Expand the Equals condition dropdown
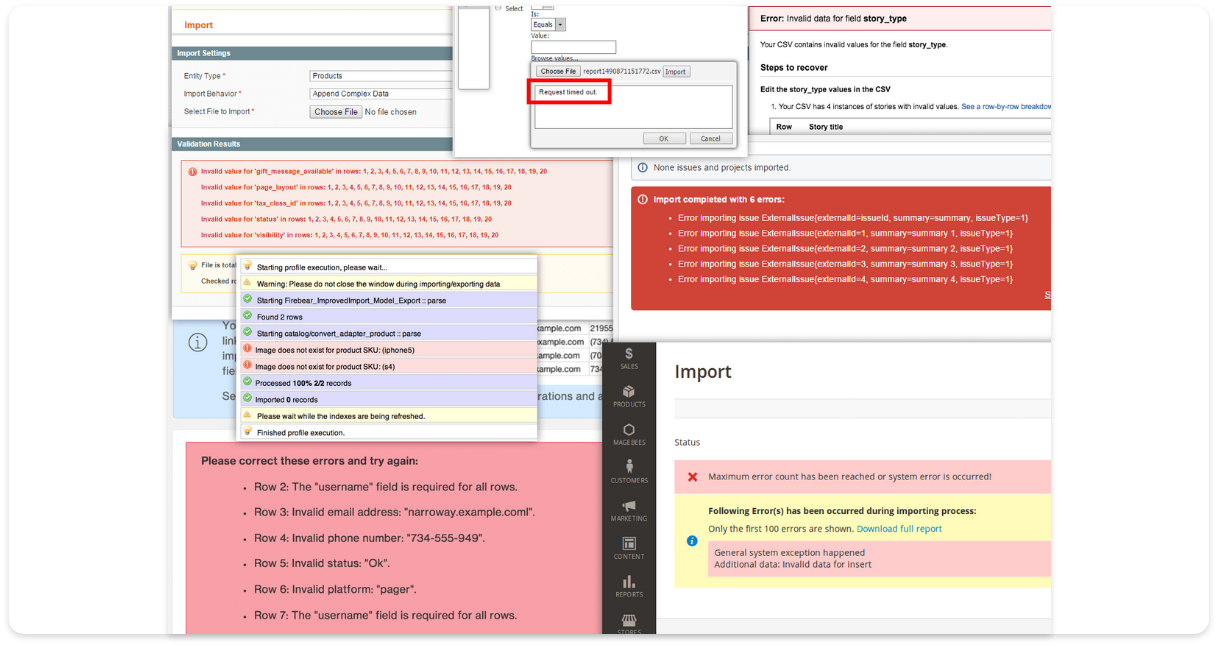 click(548, 25)
